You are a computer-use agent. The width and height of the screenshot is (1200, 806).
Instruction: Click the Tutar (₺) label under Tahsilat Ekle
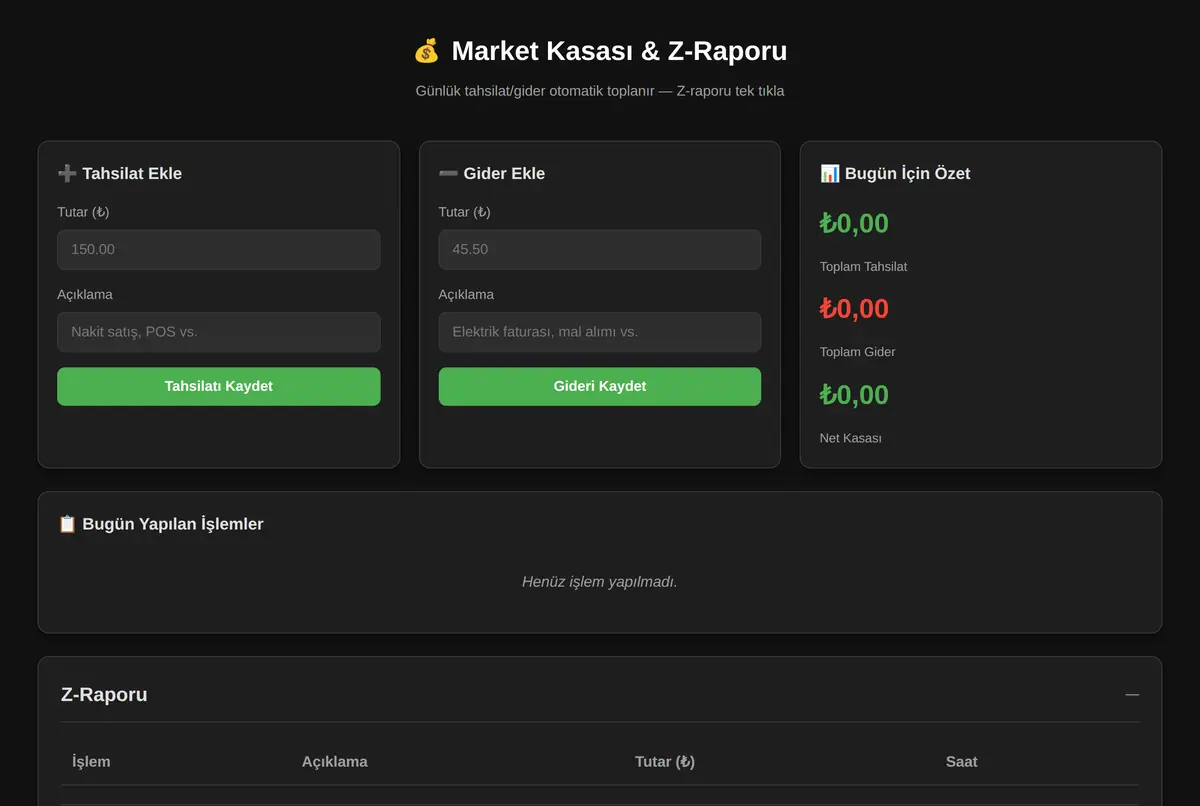pos(83,212)
